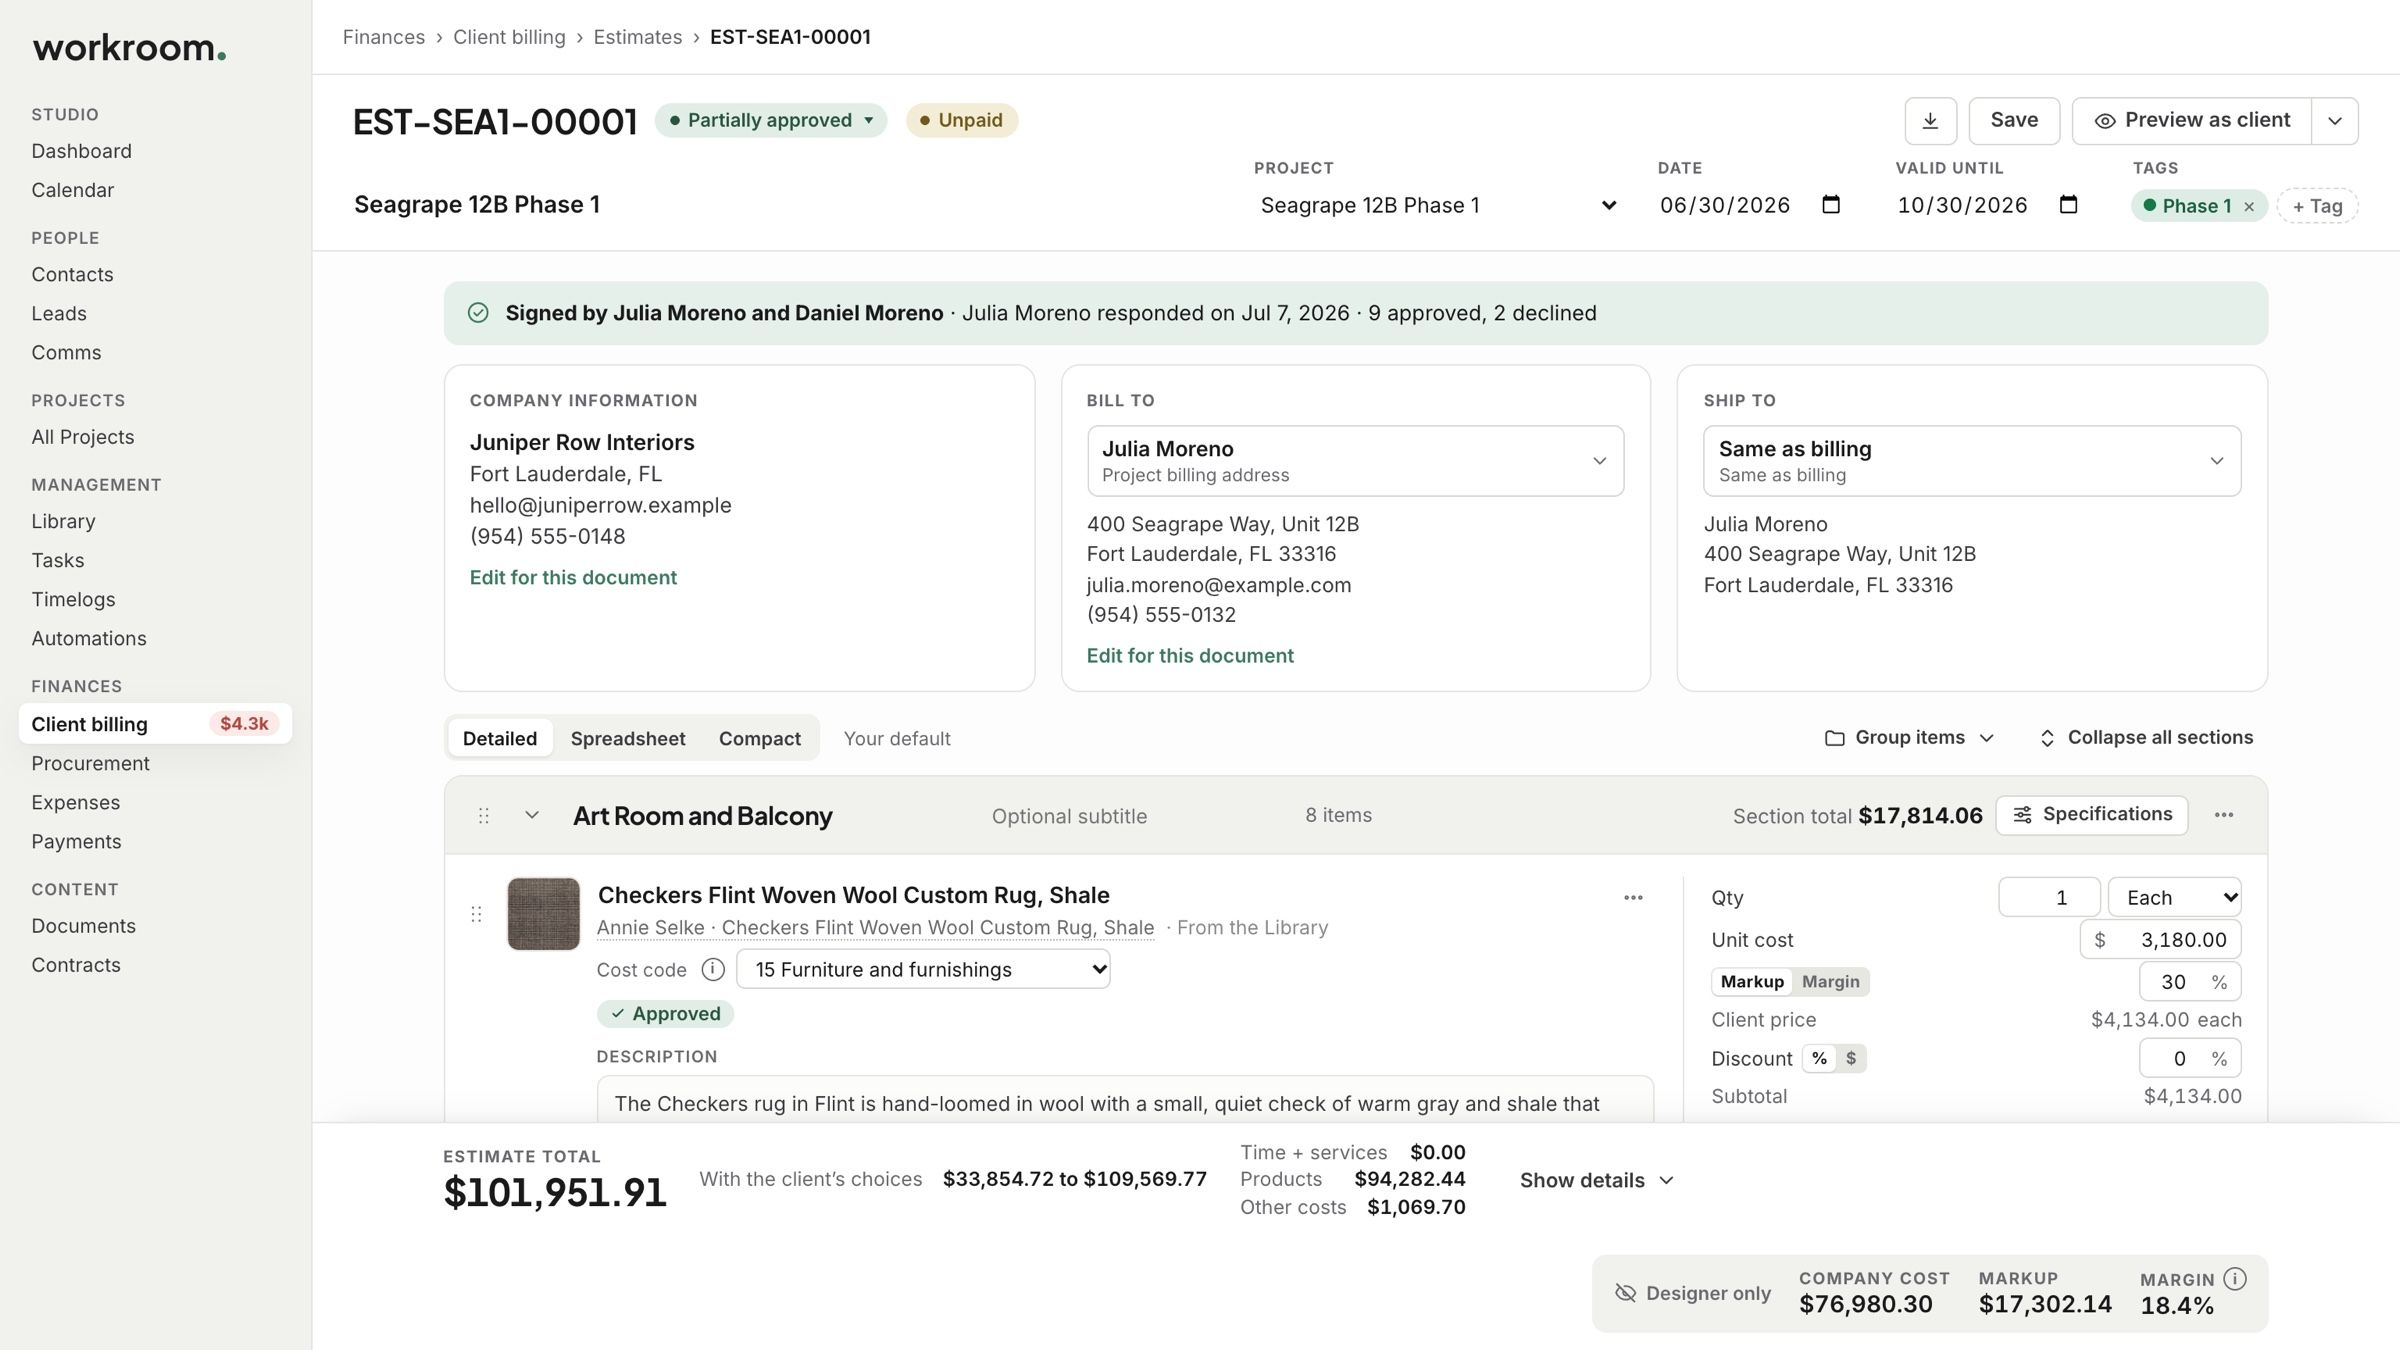Click the Unpaid status badge

[x=961, y=120]
